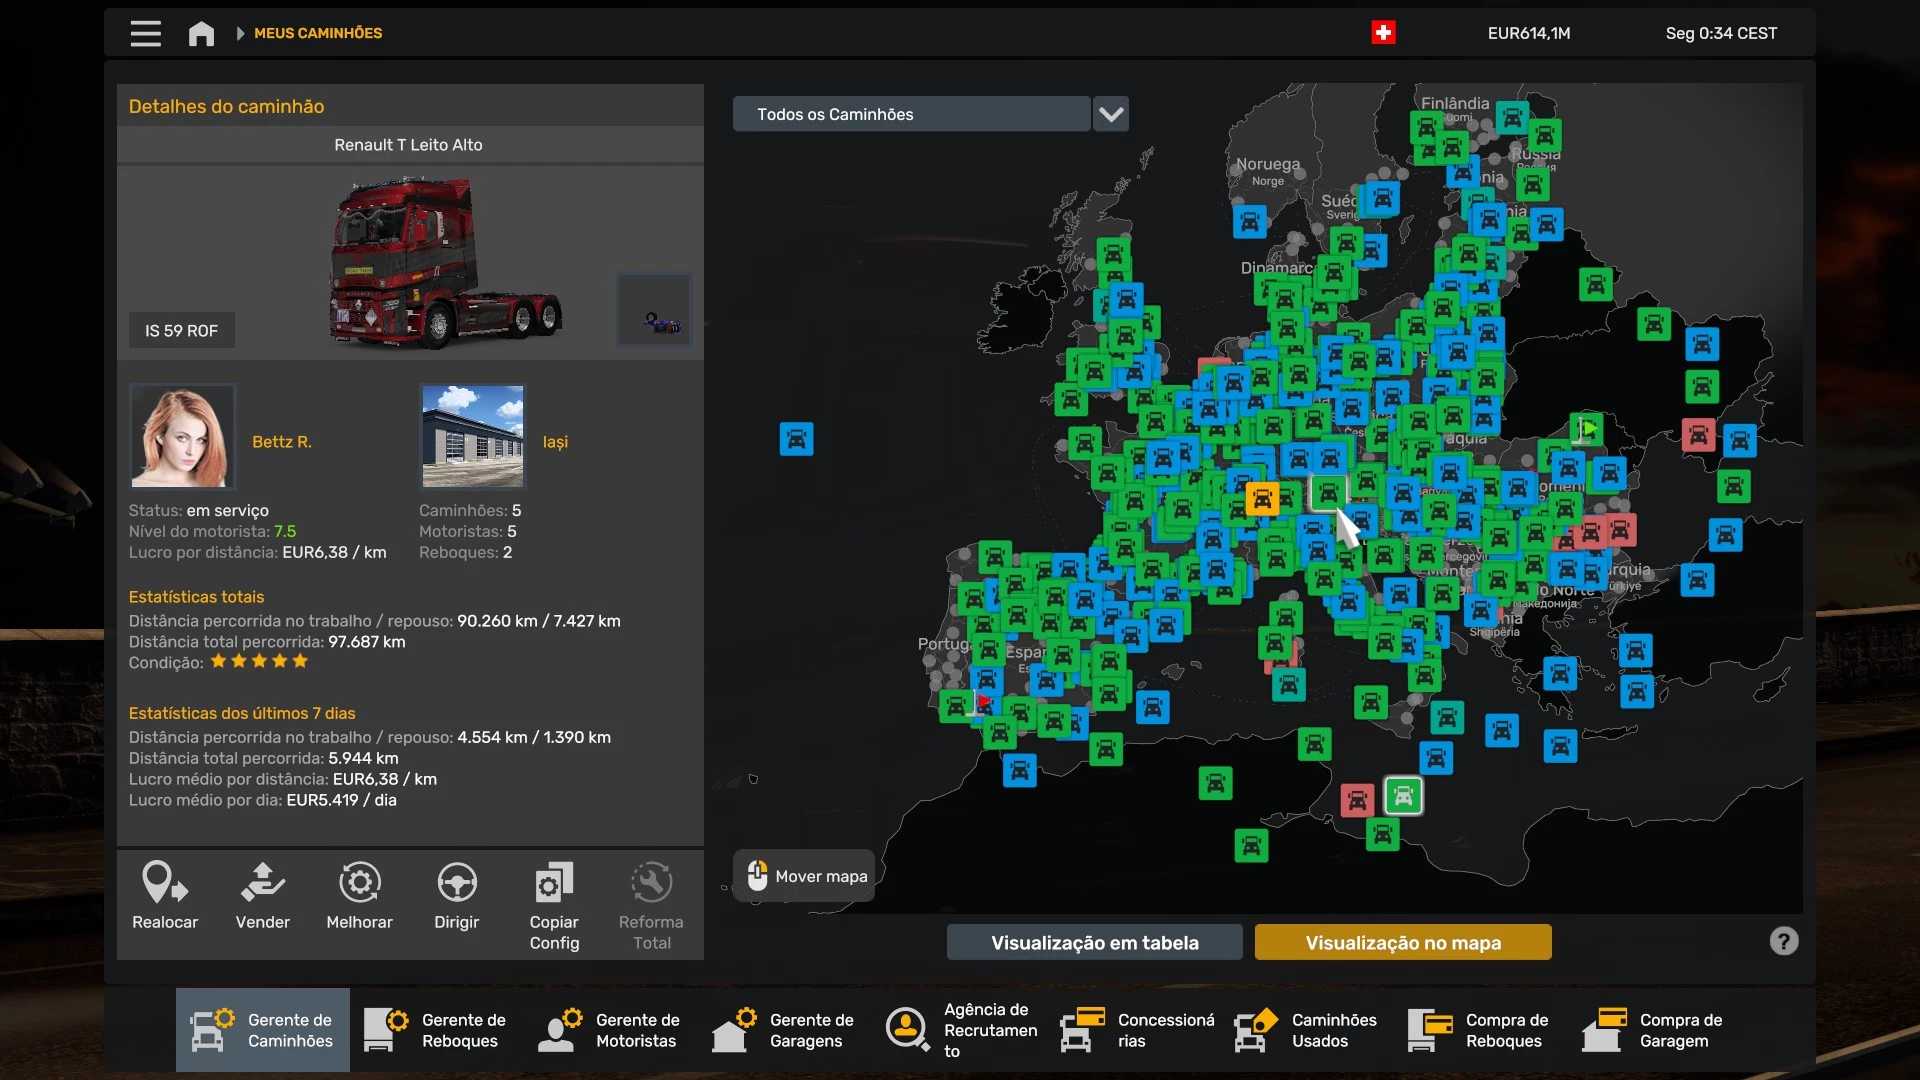
Task: Switch to Visualização em tabela
Action: 1094,942
